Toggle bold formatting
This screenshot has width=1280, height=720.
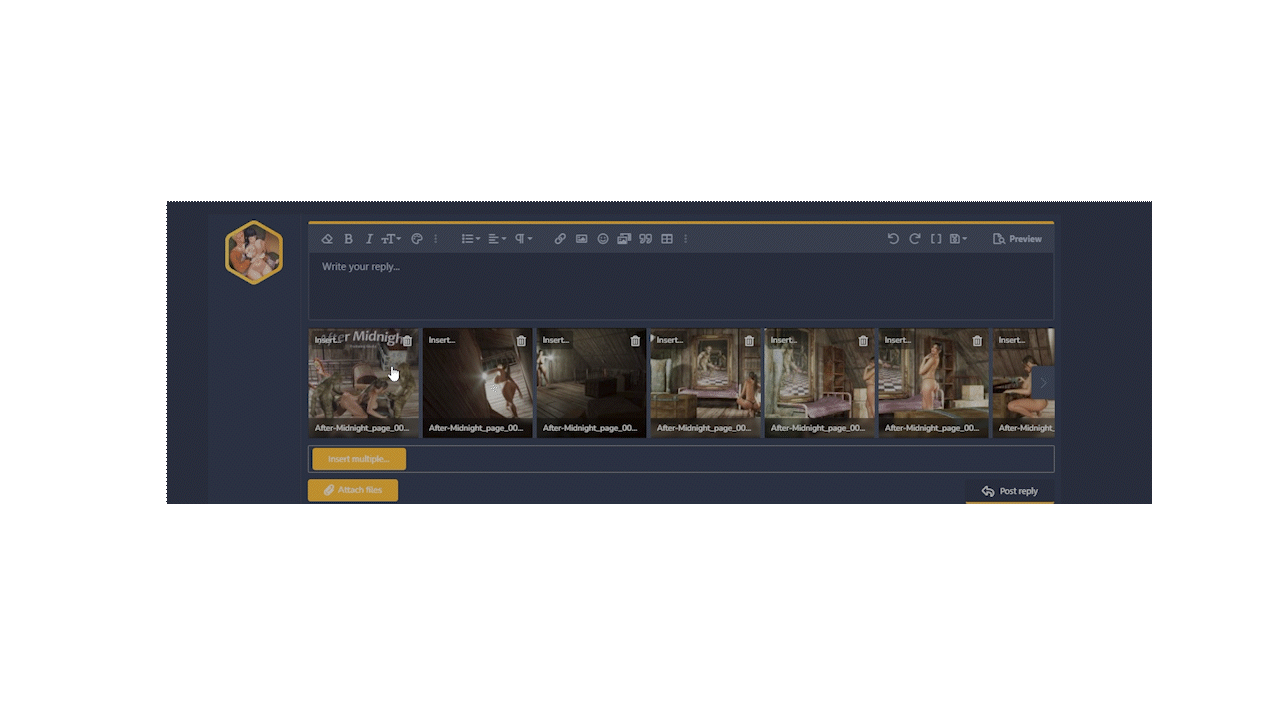(x=348, y=239)
